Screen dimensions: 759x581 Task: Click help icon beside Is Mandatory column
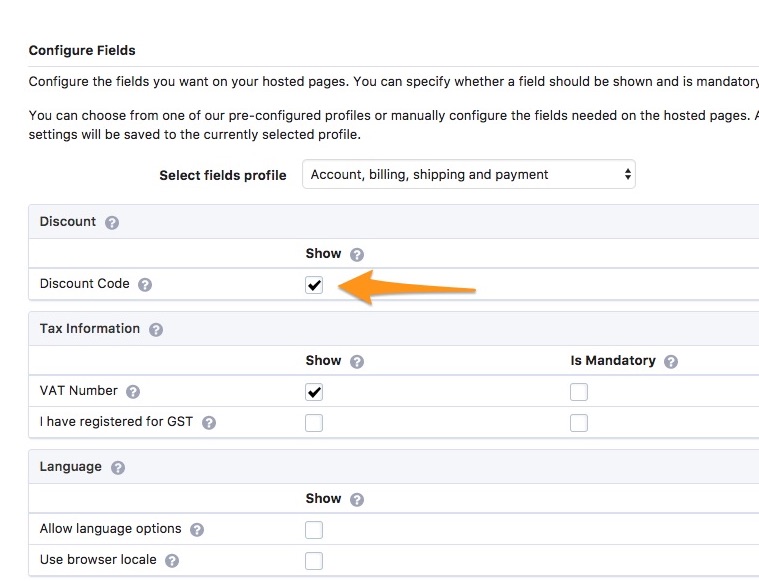tap(671, 362)
